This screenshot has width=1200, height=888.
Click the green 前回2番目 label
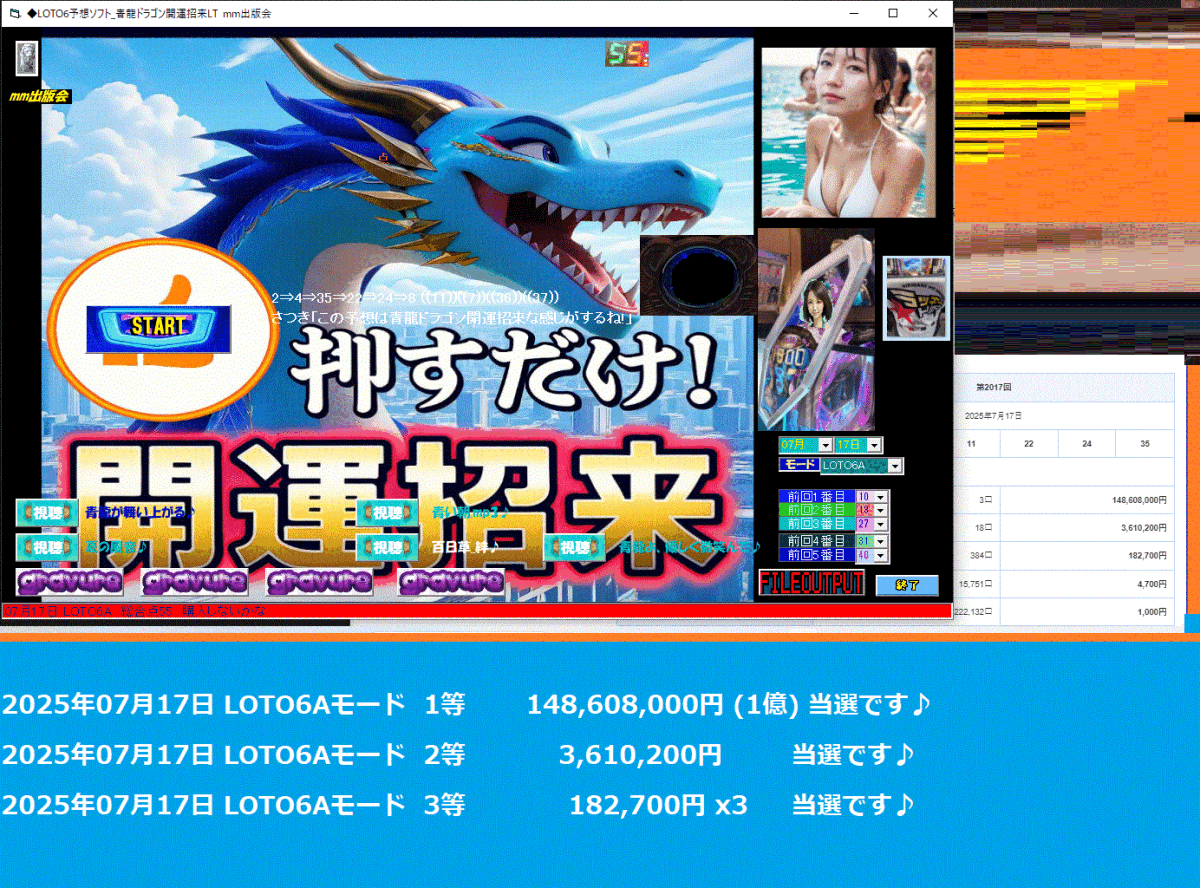point(816,510)
